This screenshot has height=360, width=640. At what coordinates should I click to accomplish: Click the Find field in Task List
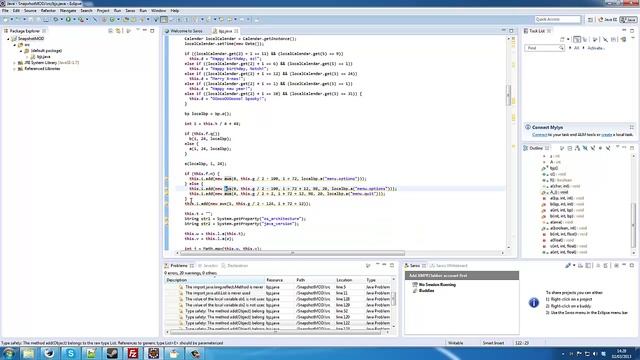(544, 48)
